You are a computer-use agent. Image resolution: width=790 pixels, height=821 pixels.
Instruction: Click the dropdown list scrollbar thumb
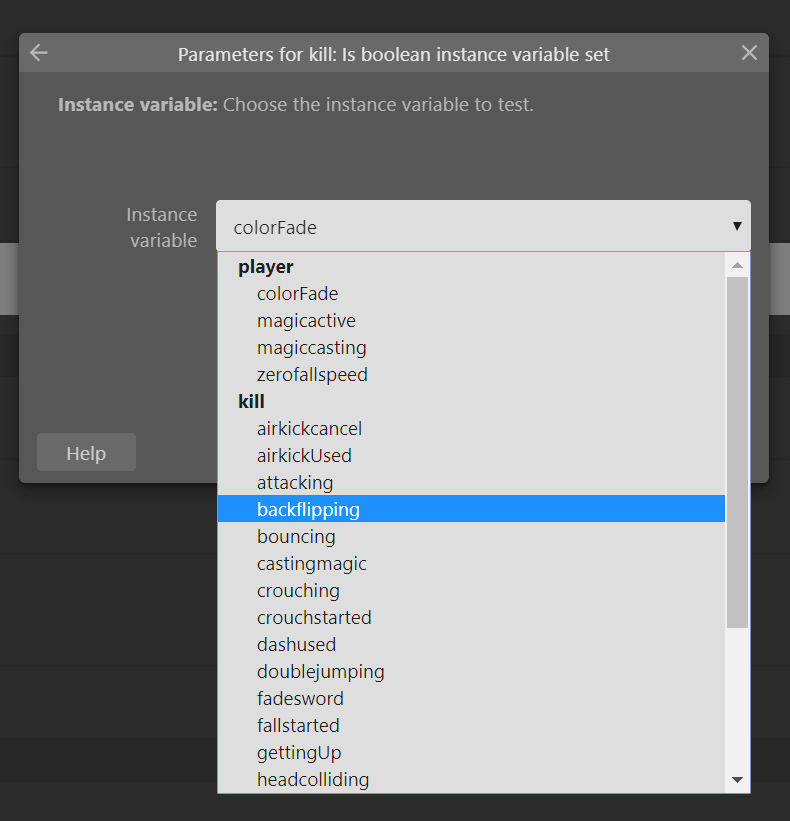pos(737,452)
